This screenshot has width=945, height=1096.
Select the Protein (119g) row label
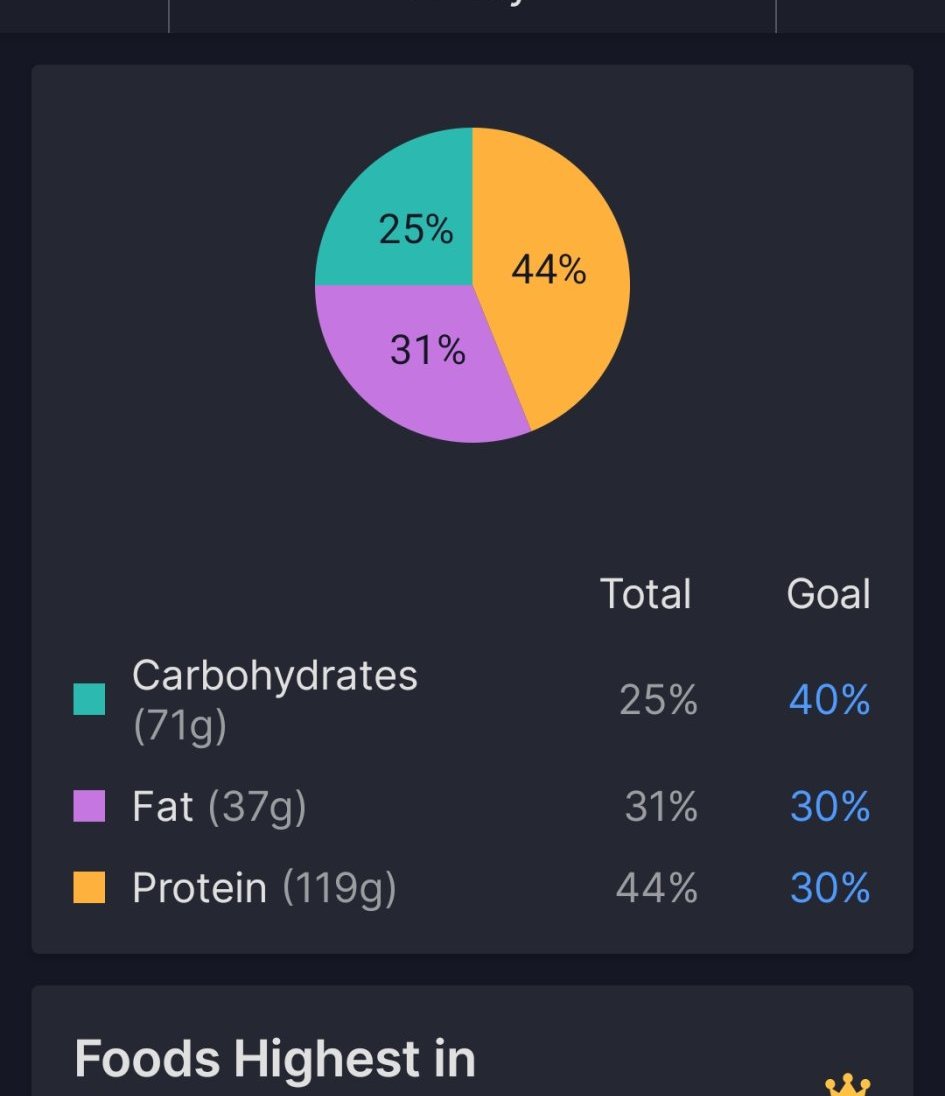(264, 888)
